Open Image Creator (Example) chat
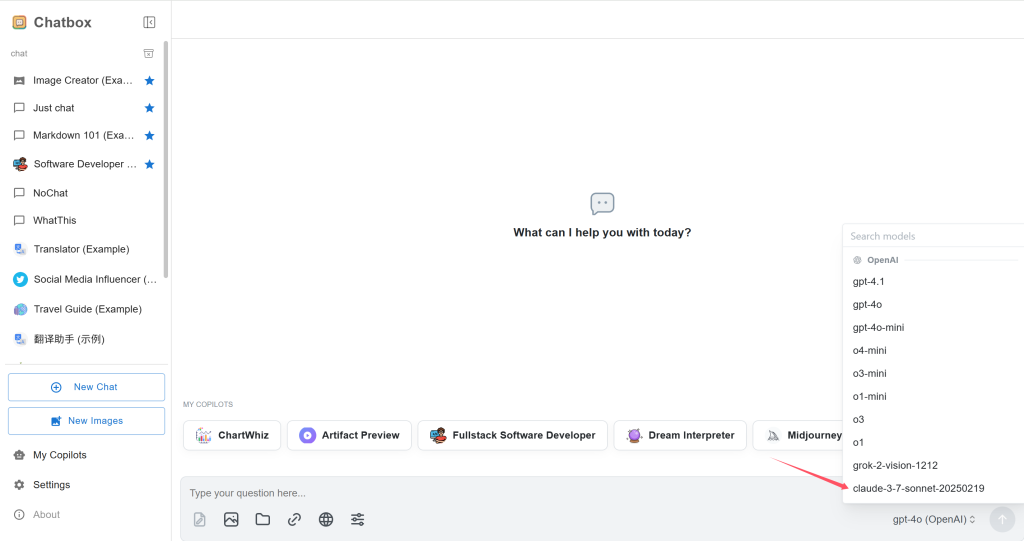 coord(83,80)
